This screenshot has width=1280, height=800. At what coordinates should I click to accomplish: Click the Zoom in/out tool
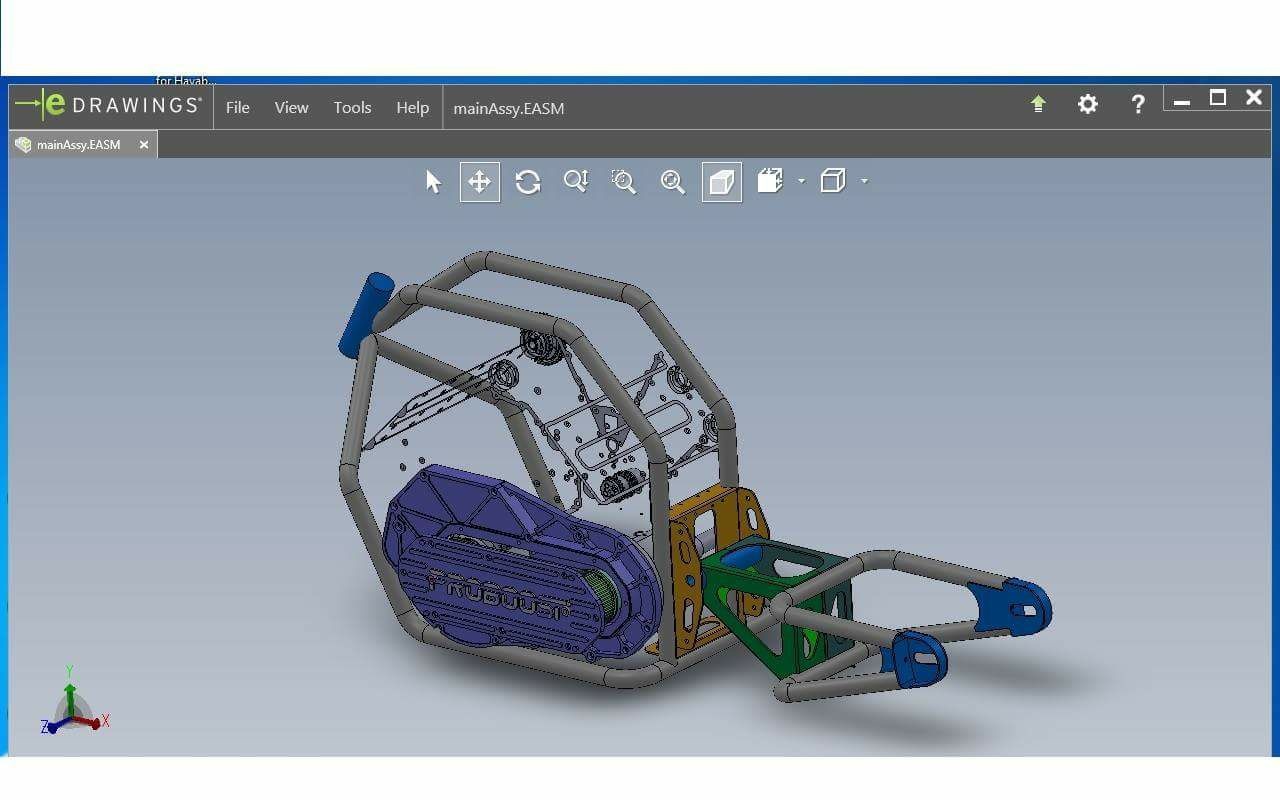[x=576, y=181]
